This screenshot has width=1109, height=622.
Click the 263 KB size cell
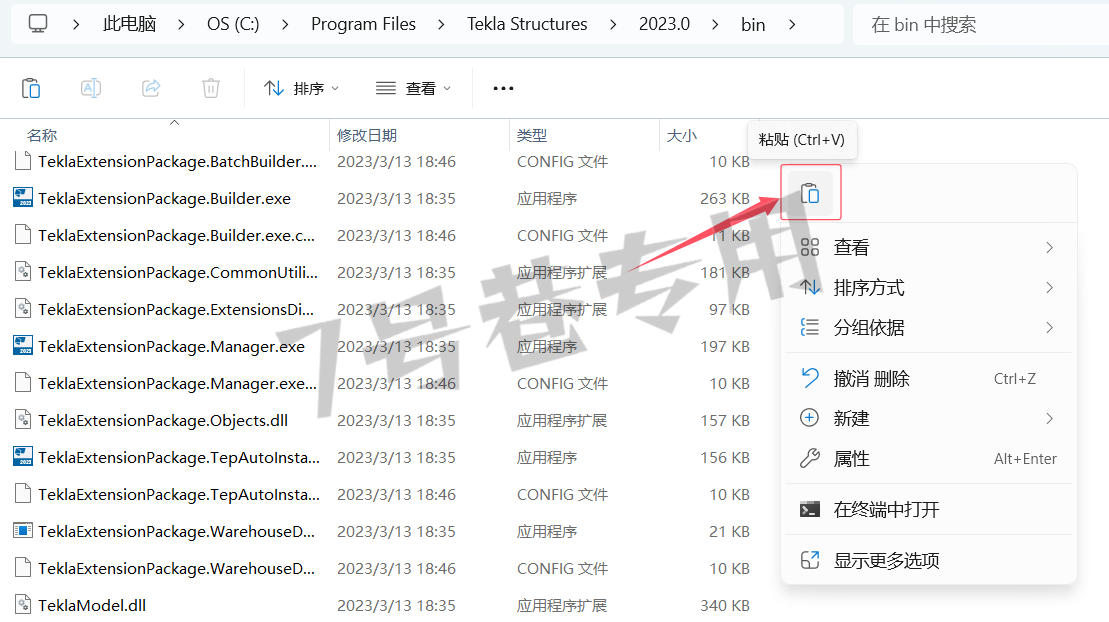[x=724, y=199]
